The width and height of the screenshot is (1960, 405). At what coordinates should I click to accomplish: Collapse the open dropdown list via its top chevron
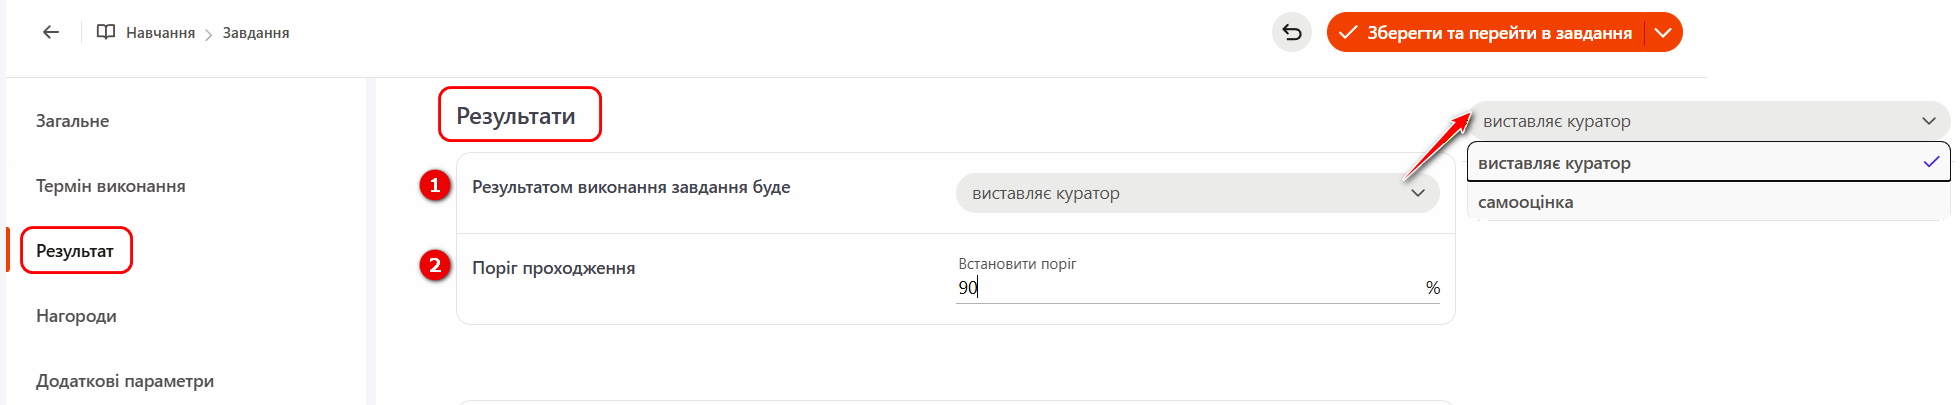click(1929, 121)
